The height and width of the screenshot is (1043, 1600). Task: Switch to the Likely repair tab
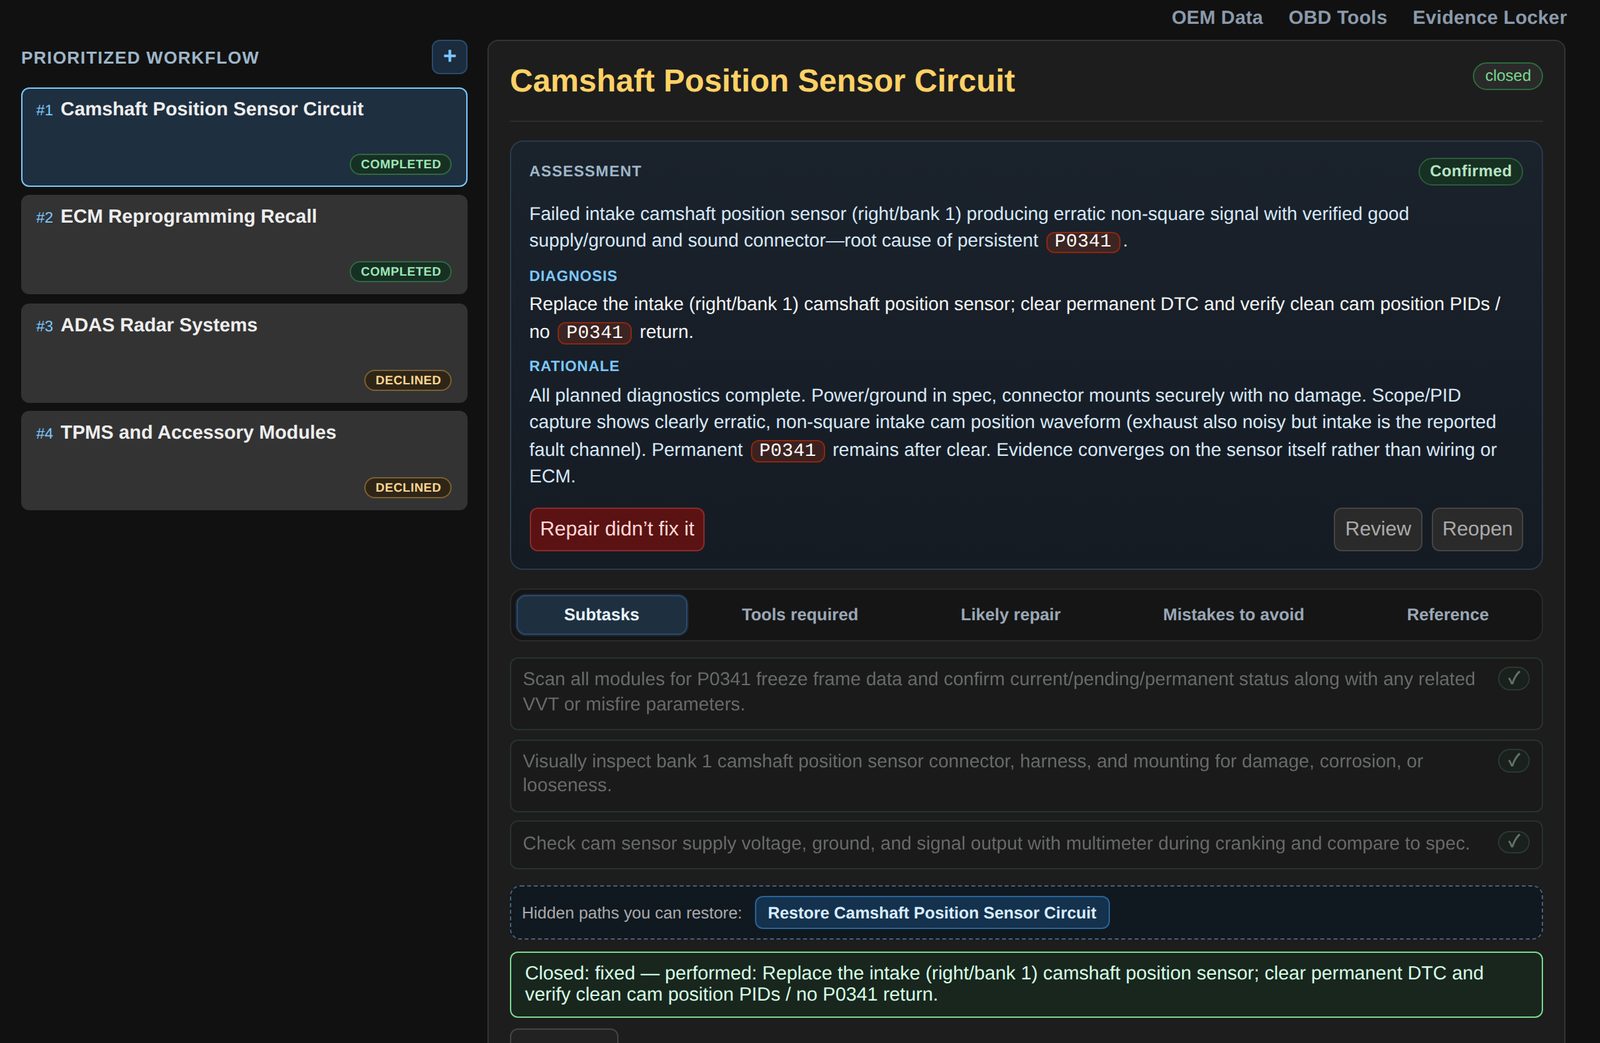[x=1010, y=615]
